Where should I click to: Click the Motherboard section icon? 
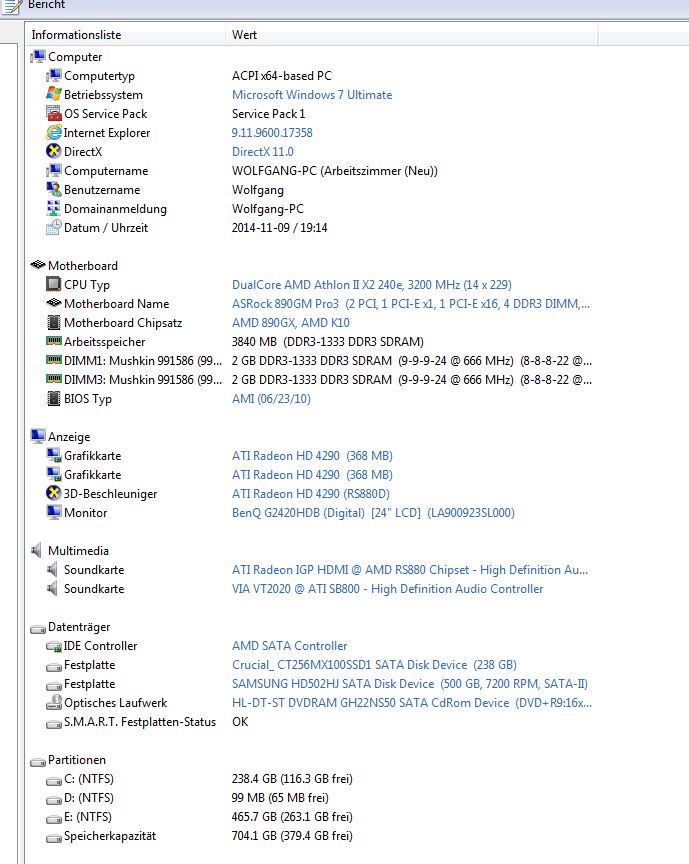pyautogui.click(x=38, y=265)
